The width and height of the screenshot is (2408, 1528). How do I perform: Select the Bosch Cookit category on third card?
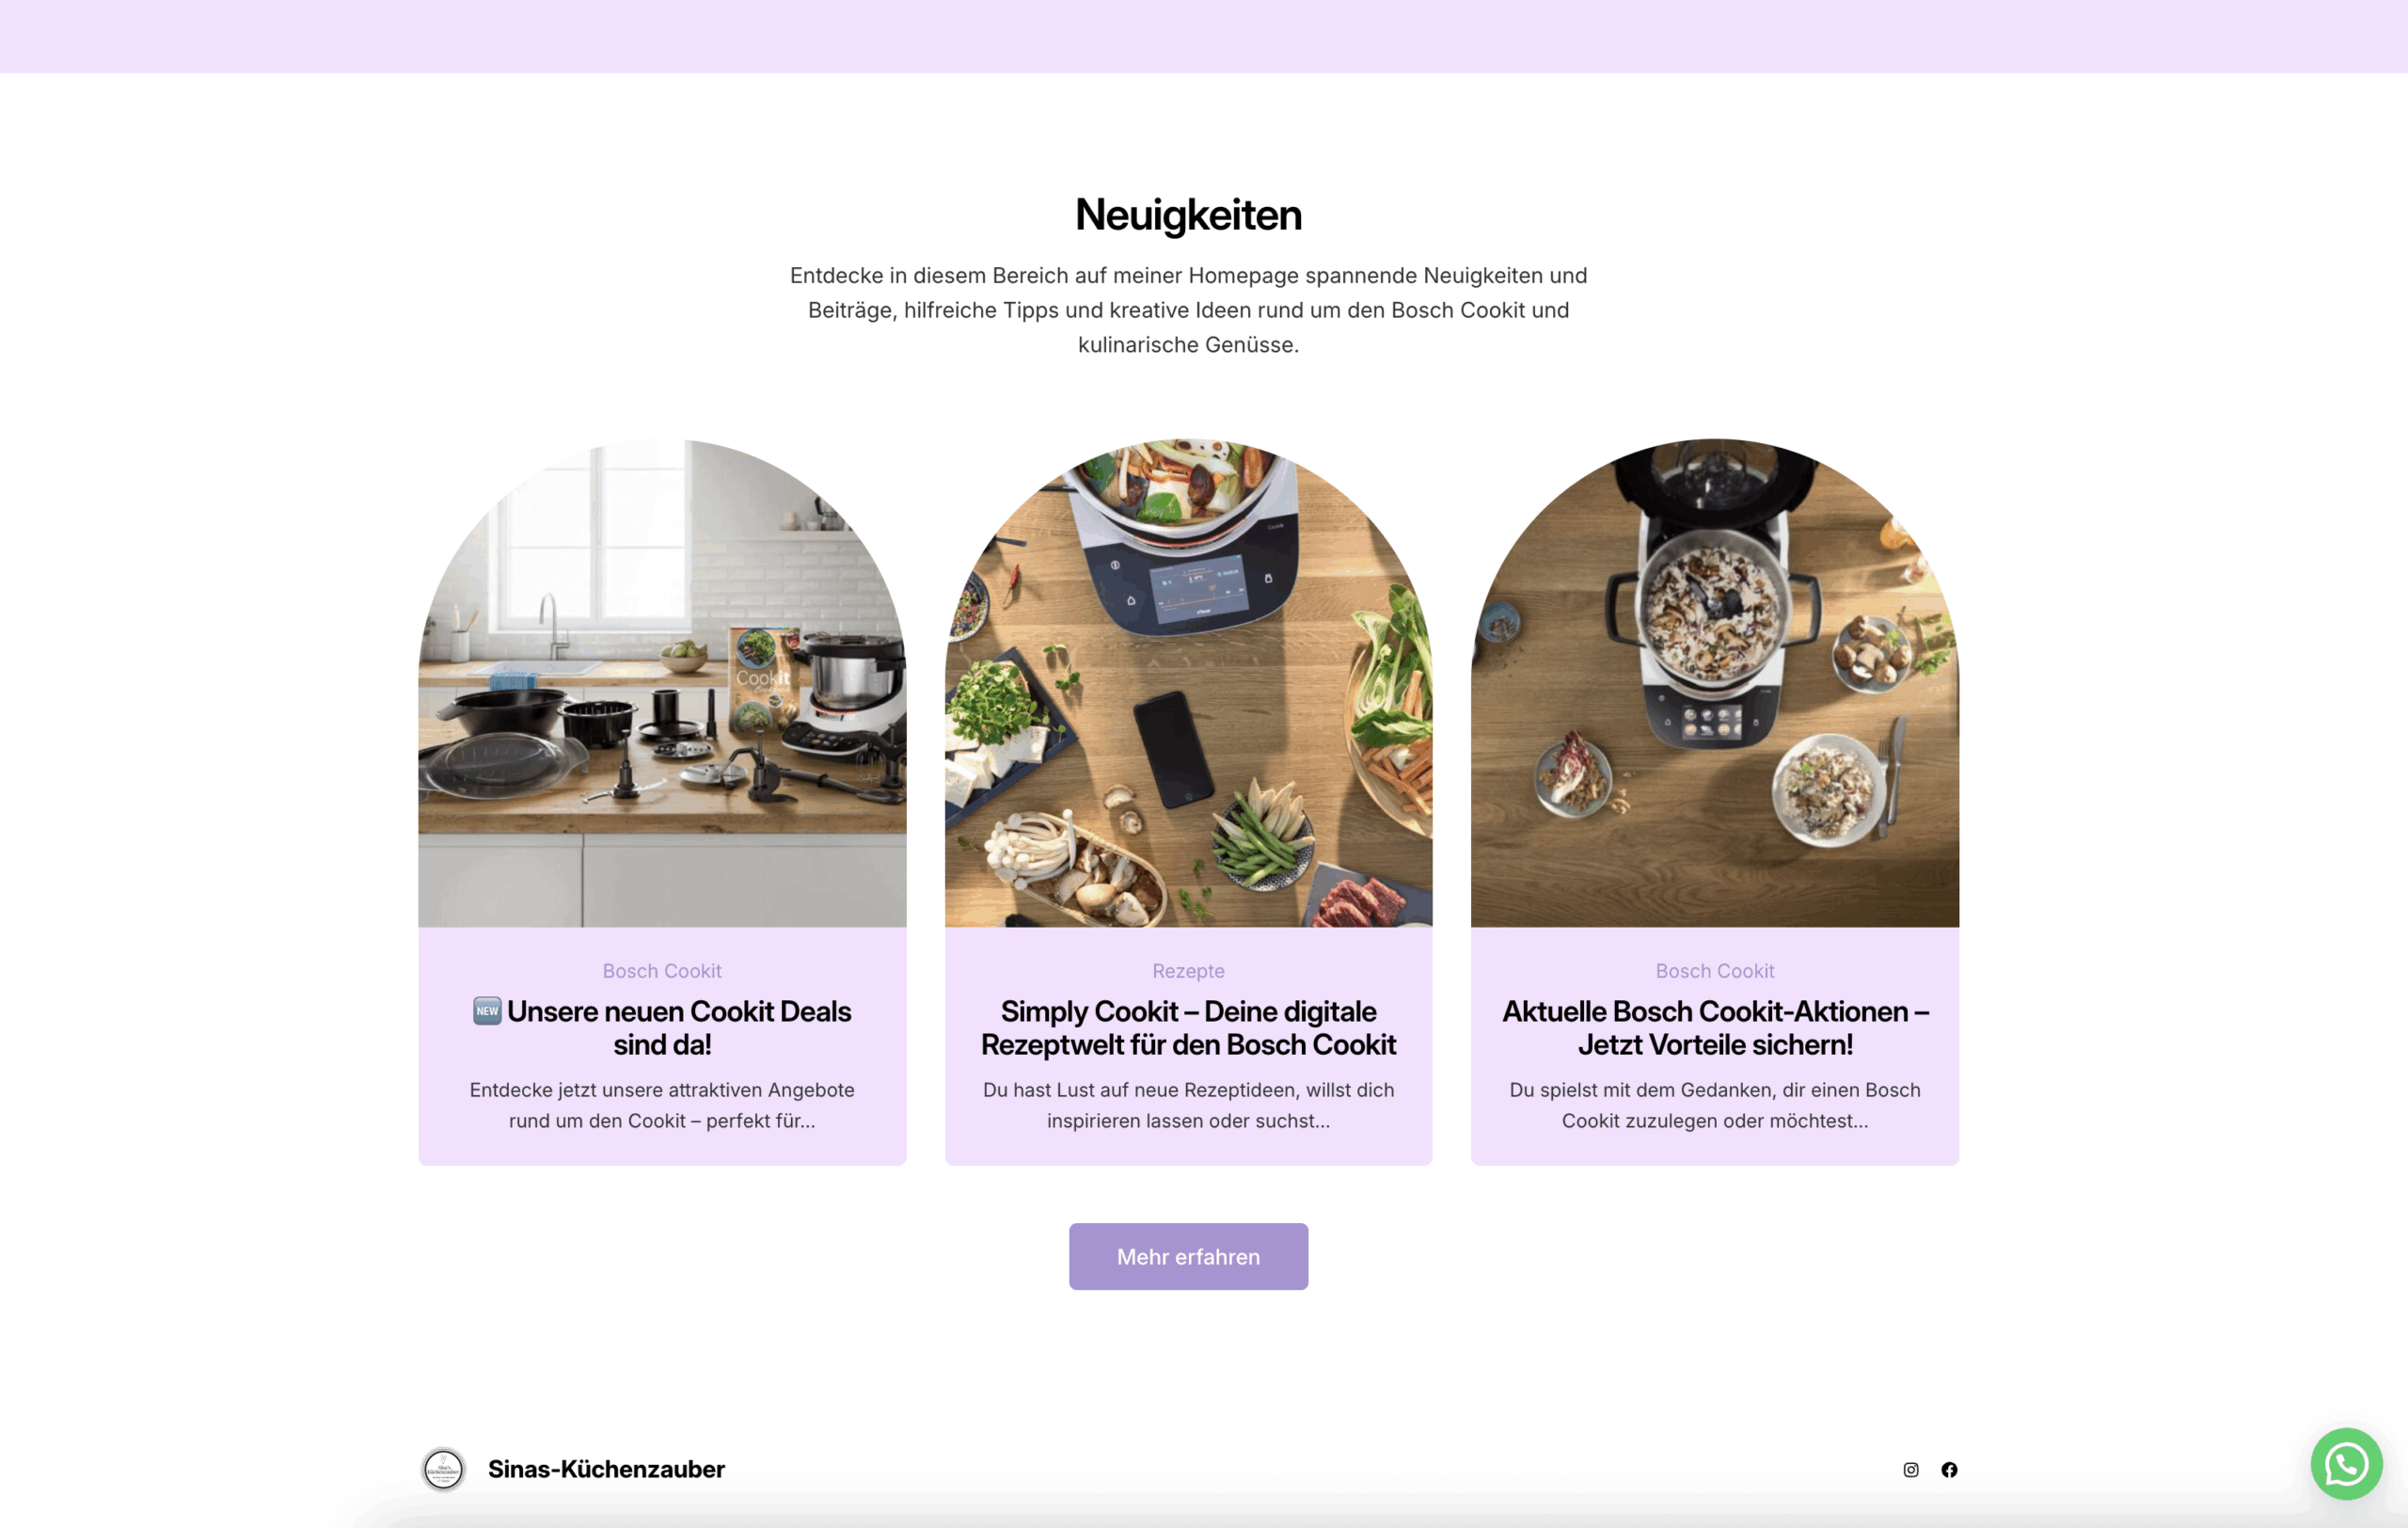tap(1714, 971)
